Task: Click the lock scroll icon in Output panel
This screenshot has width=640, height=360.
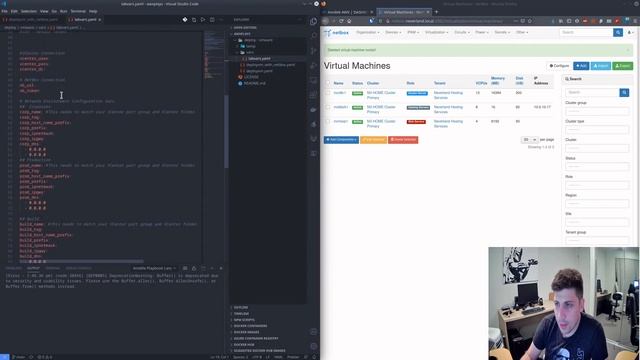Action: (x=194, y=268)
